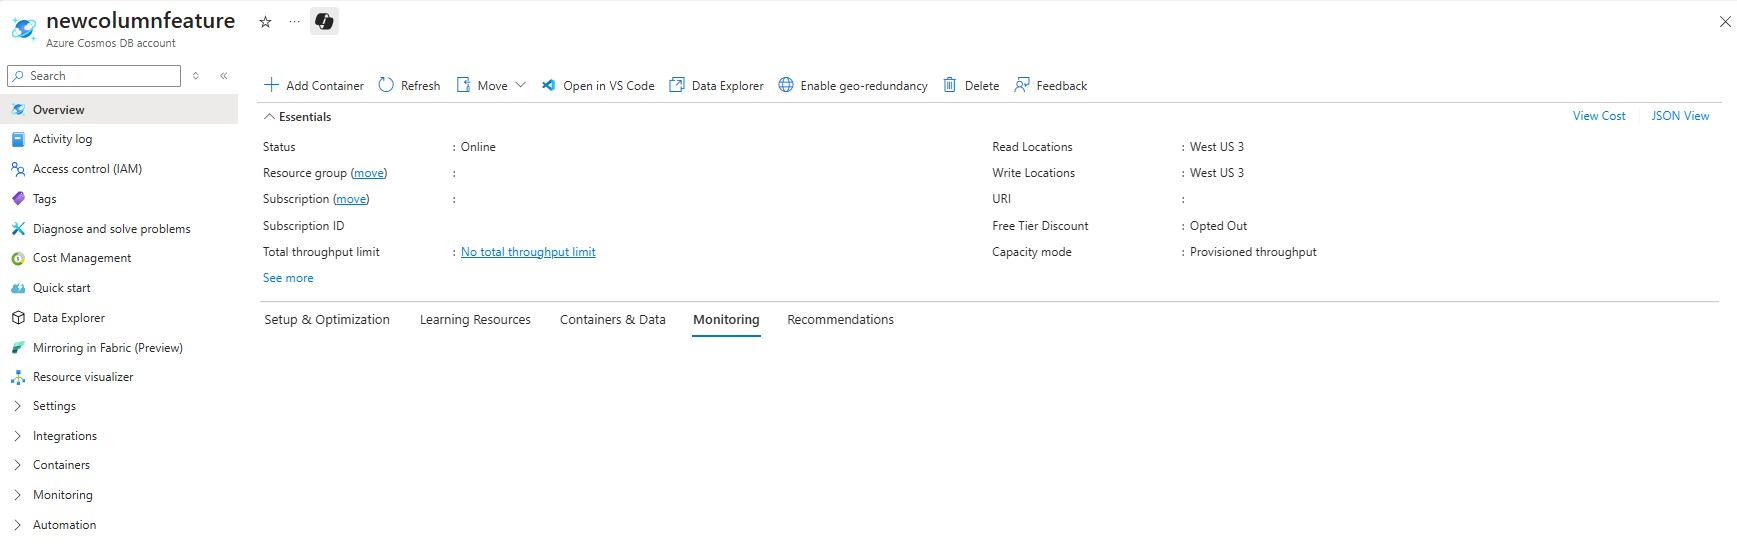1737x555 pixels.
Task: Open the View Cost link
Action: coord(1599,116)
